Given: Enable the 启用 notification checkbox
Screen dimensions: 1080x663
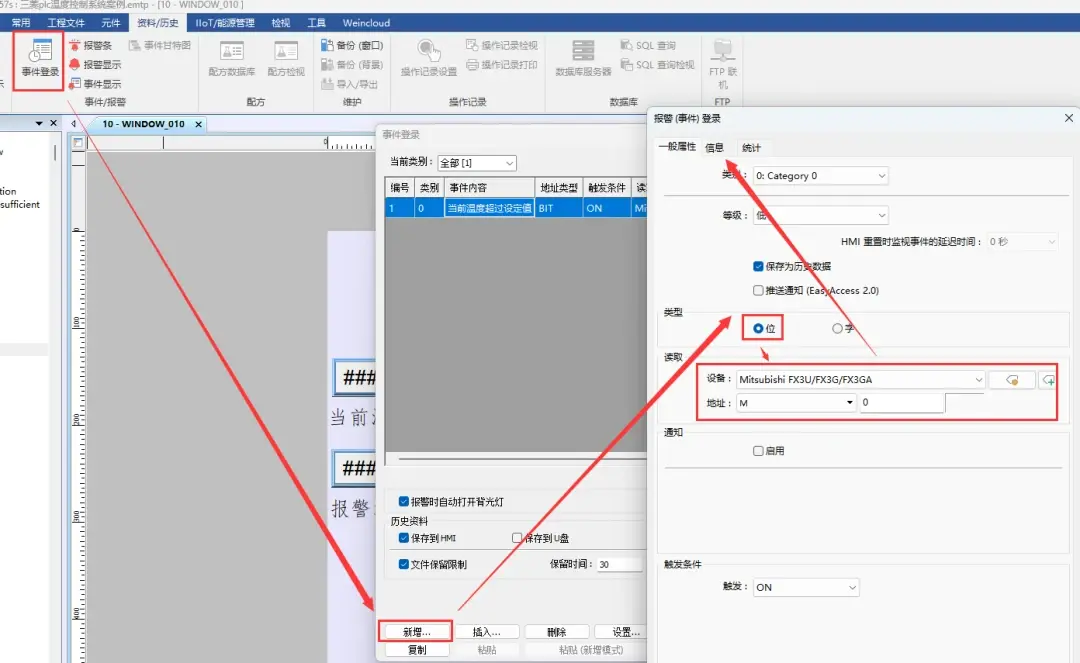Looking at the screenshot, I should pos(758,451).
